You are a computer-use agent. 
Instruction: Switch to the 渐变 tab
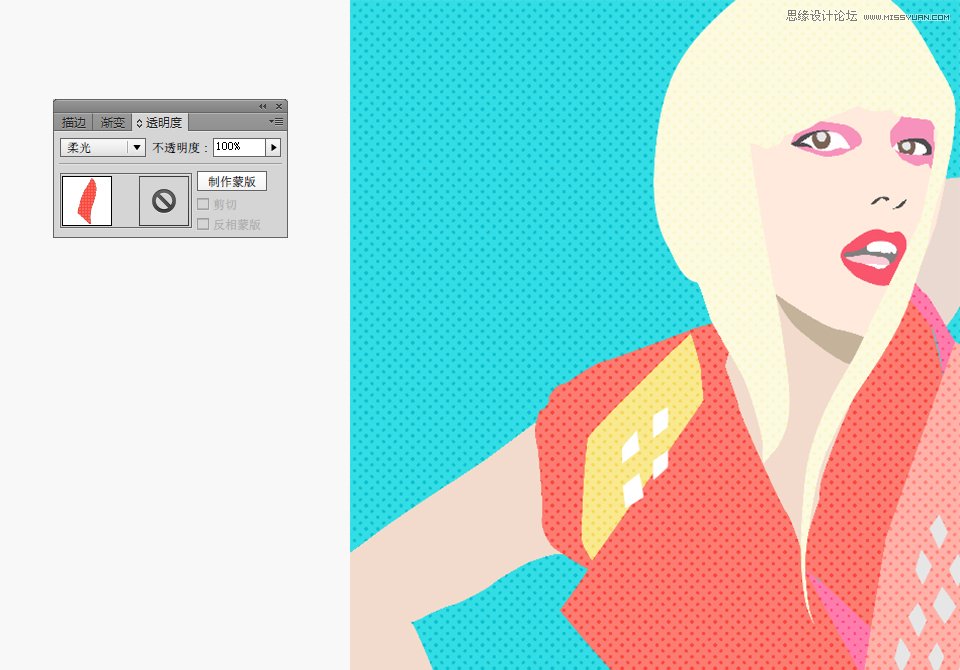(x=113, y=122)
